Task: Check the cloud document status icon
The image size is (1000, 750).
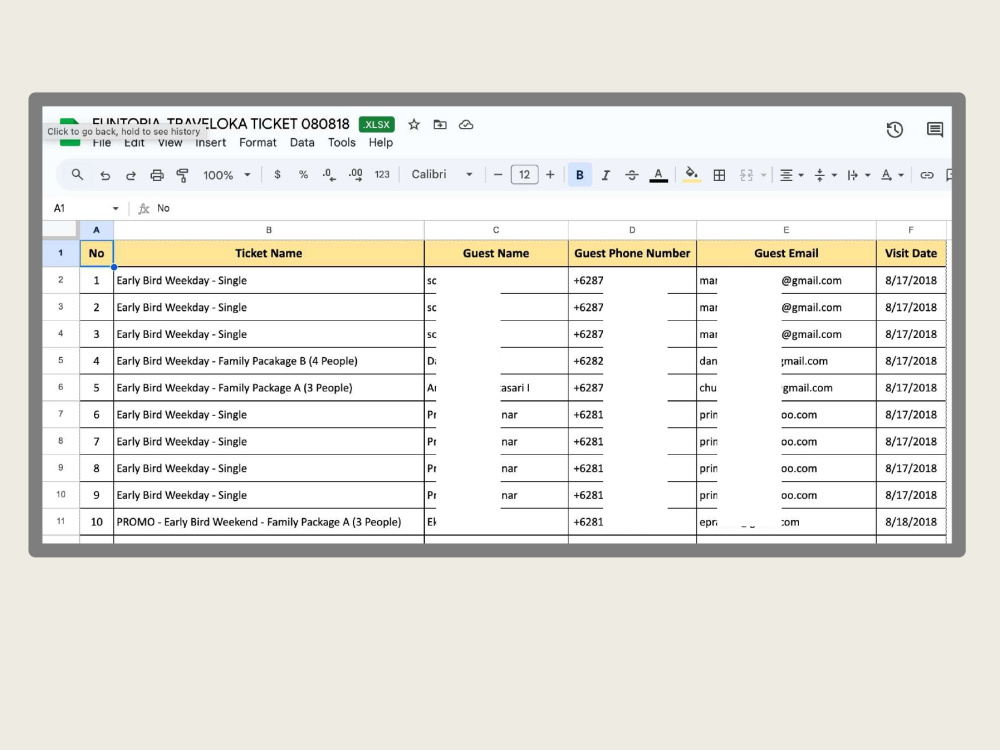Action: [466, 124]
